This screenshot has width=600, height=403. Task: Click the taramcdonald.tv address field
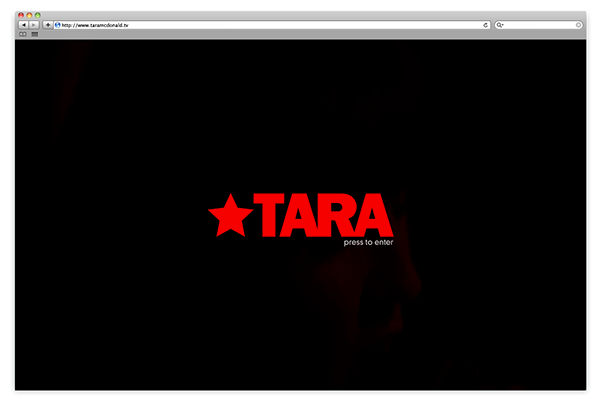[272, 25]
